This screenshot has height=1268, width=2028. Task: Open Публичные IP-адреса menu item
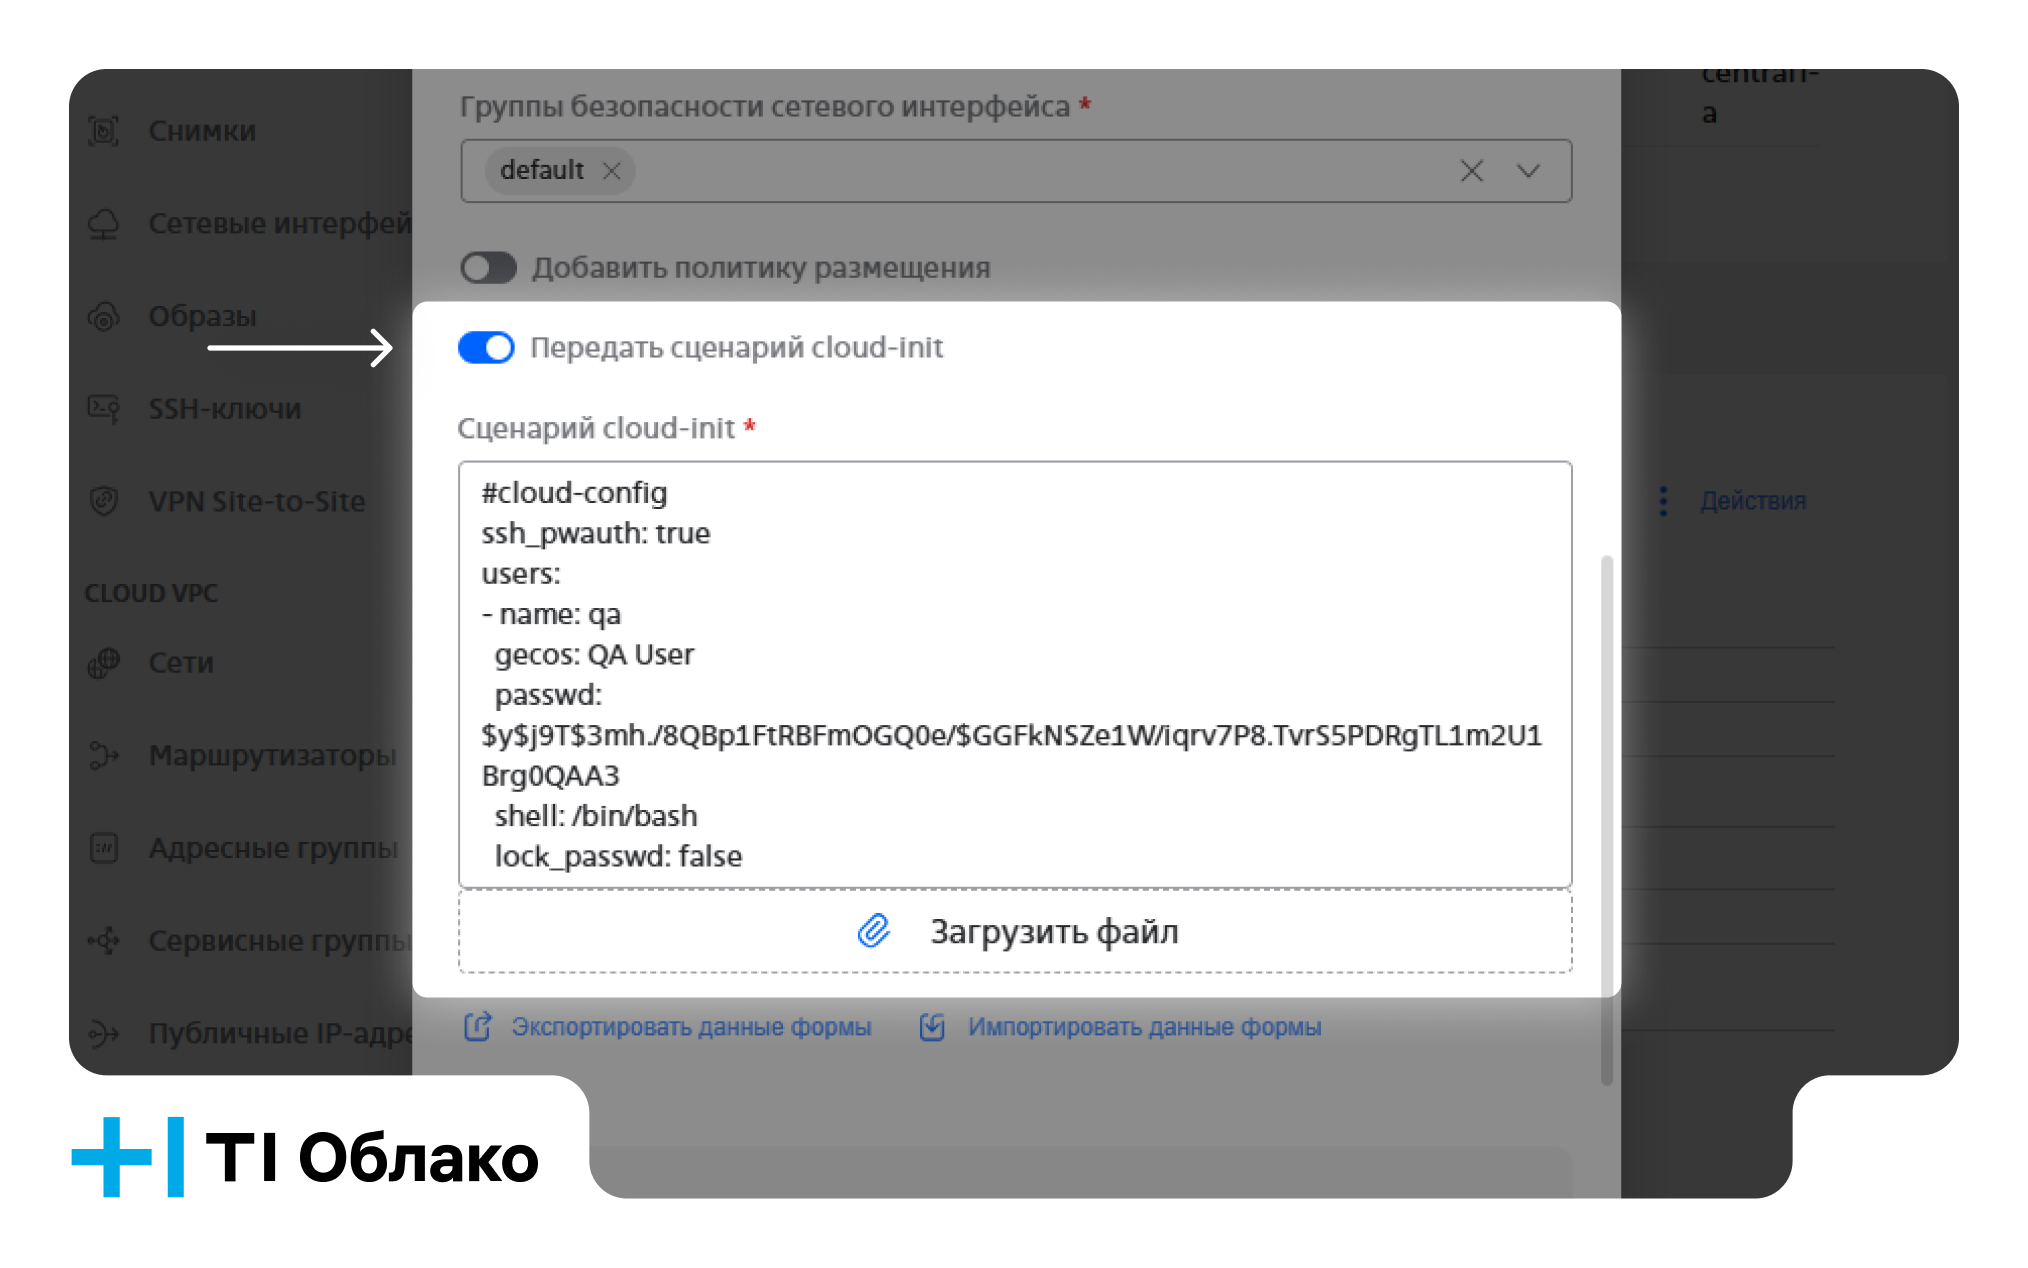[x=250, y=1033]
